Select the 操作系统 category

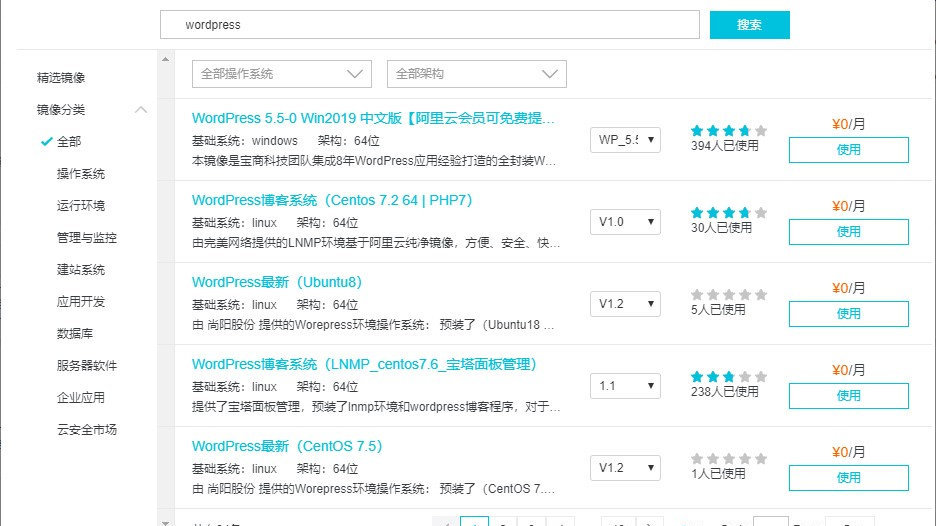(x=81, y=174)
